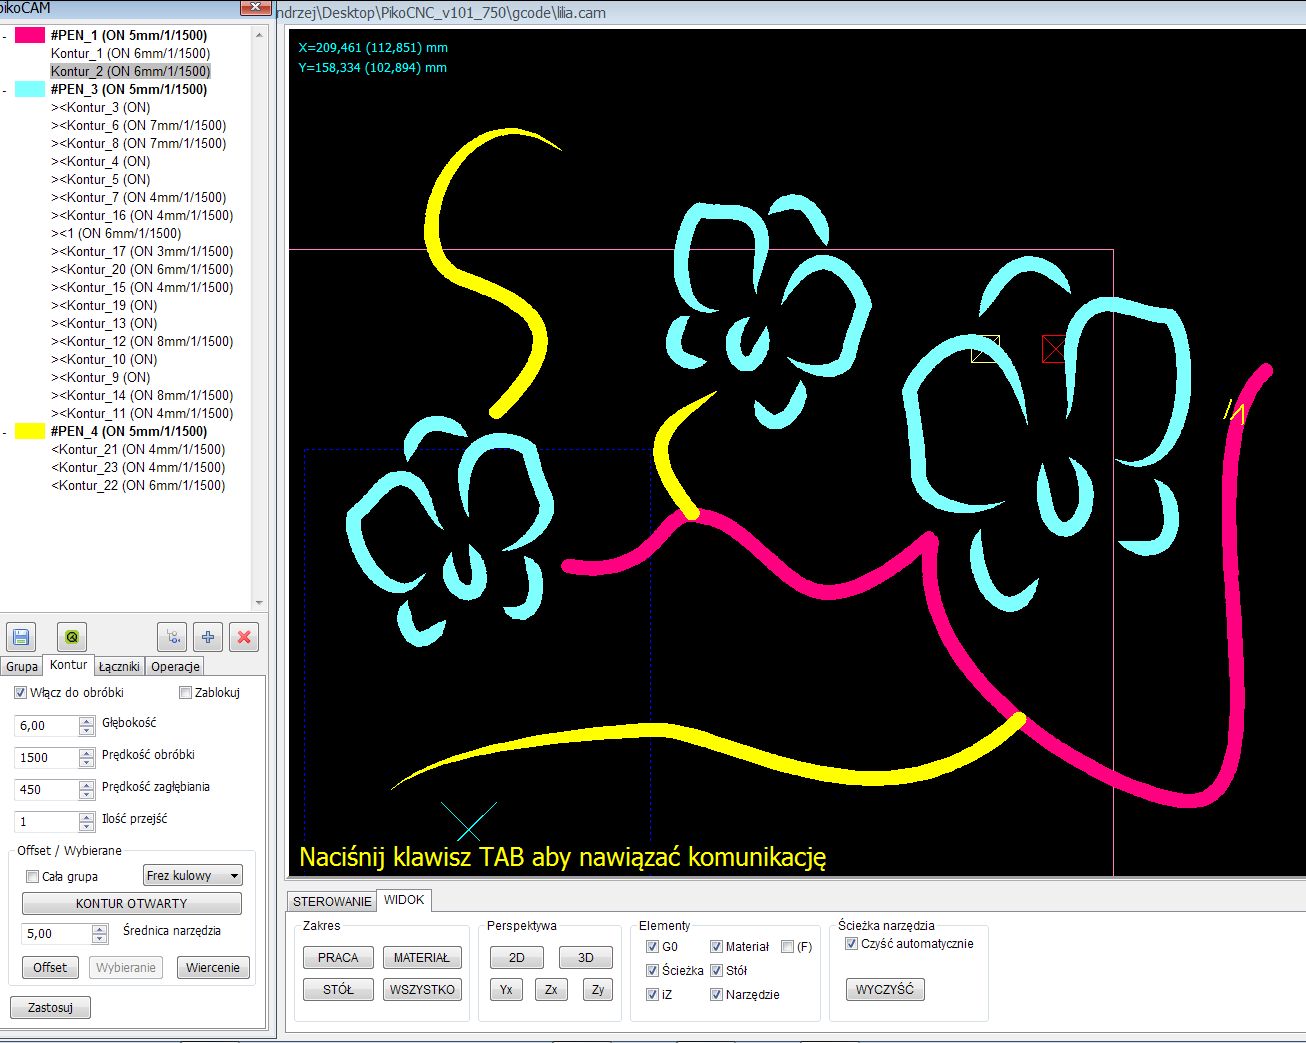
Task: Select <Kontur_22 (ON 6mm/1/1500) row
Action: coord(138,485)
